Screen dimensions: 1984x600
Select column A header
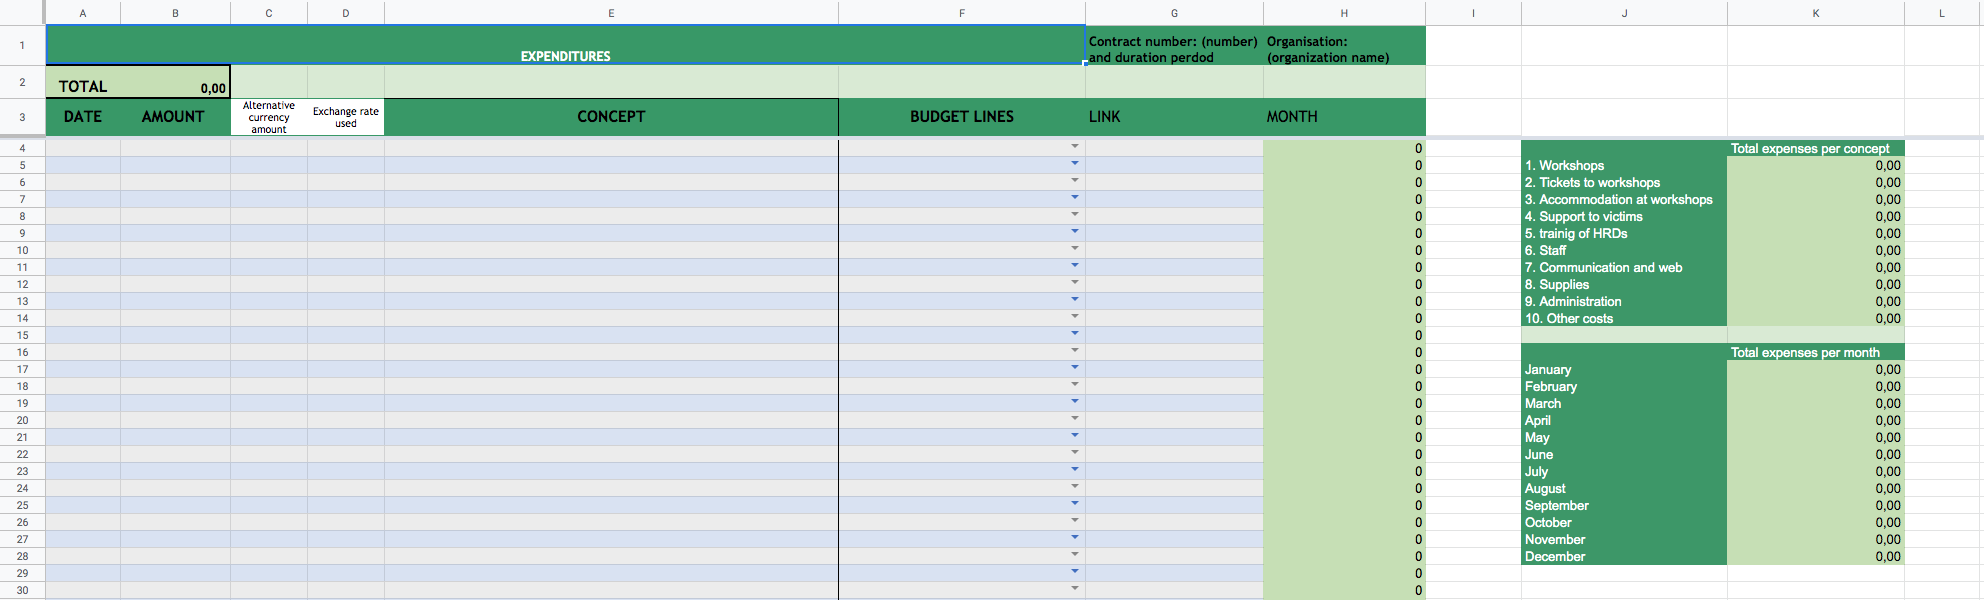pos(83,13)
